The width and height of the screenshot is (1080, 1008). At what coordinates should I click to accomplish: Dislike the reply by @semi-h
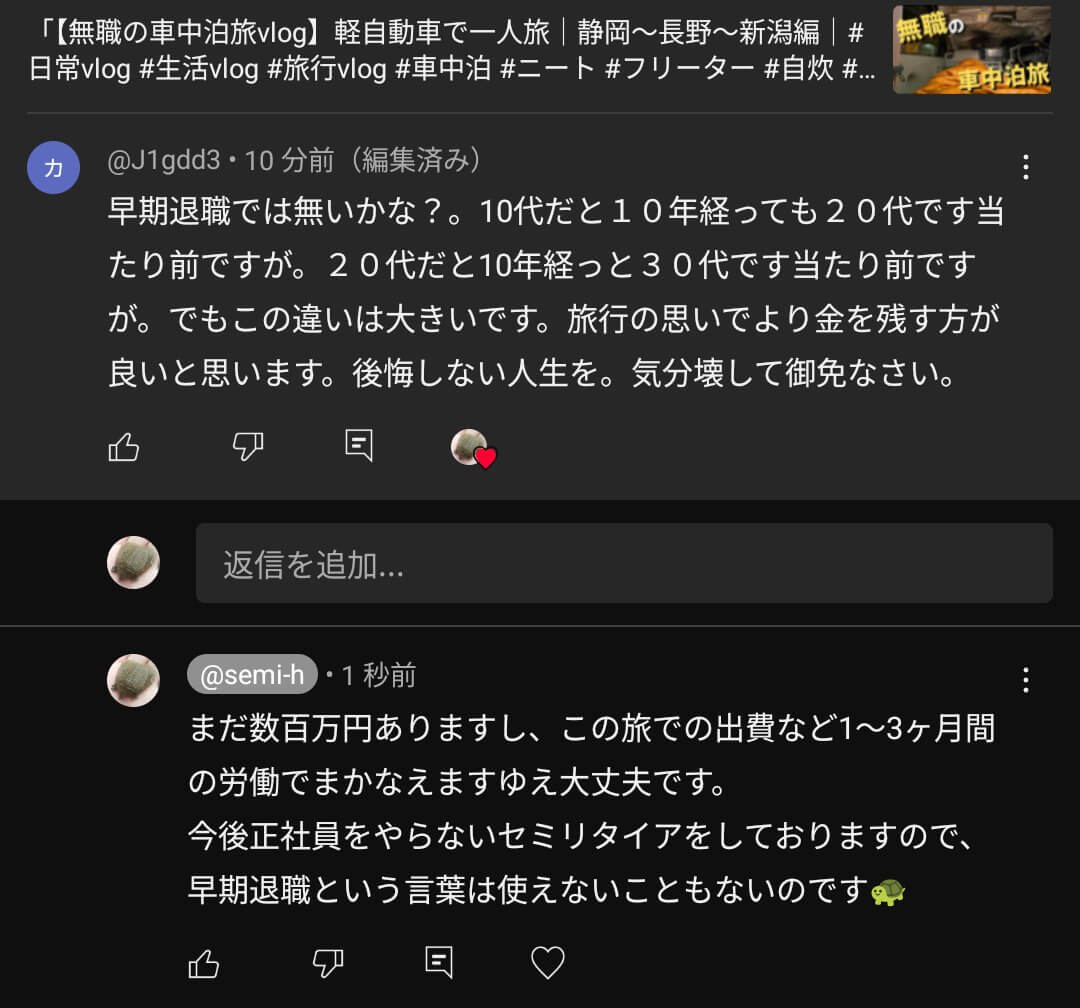328,963
